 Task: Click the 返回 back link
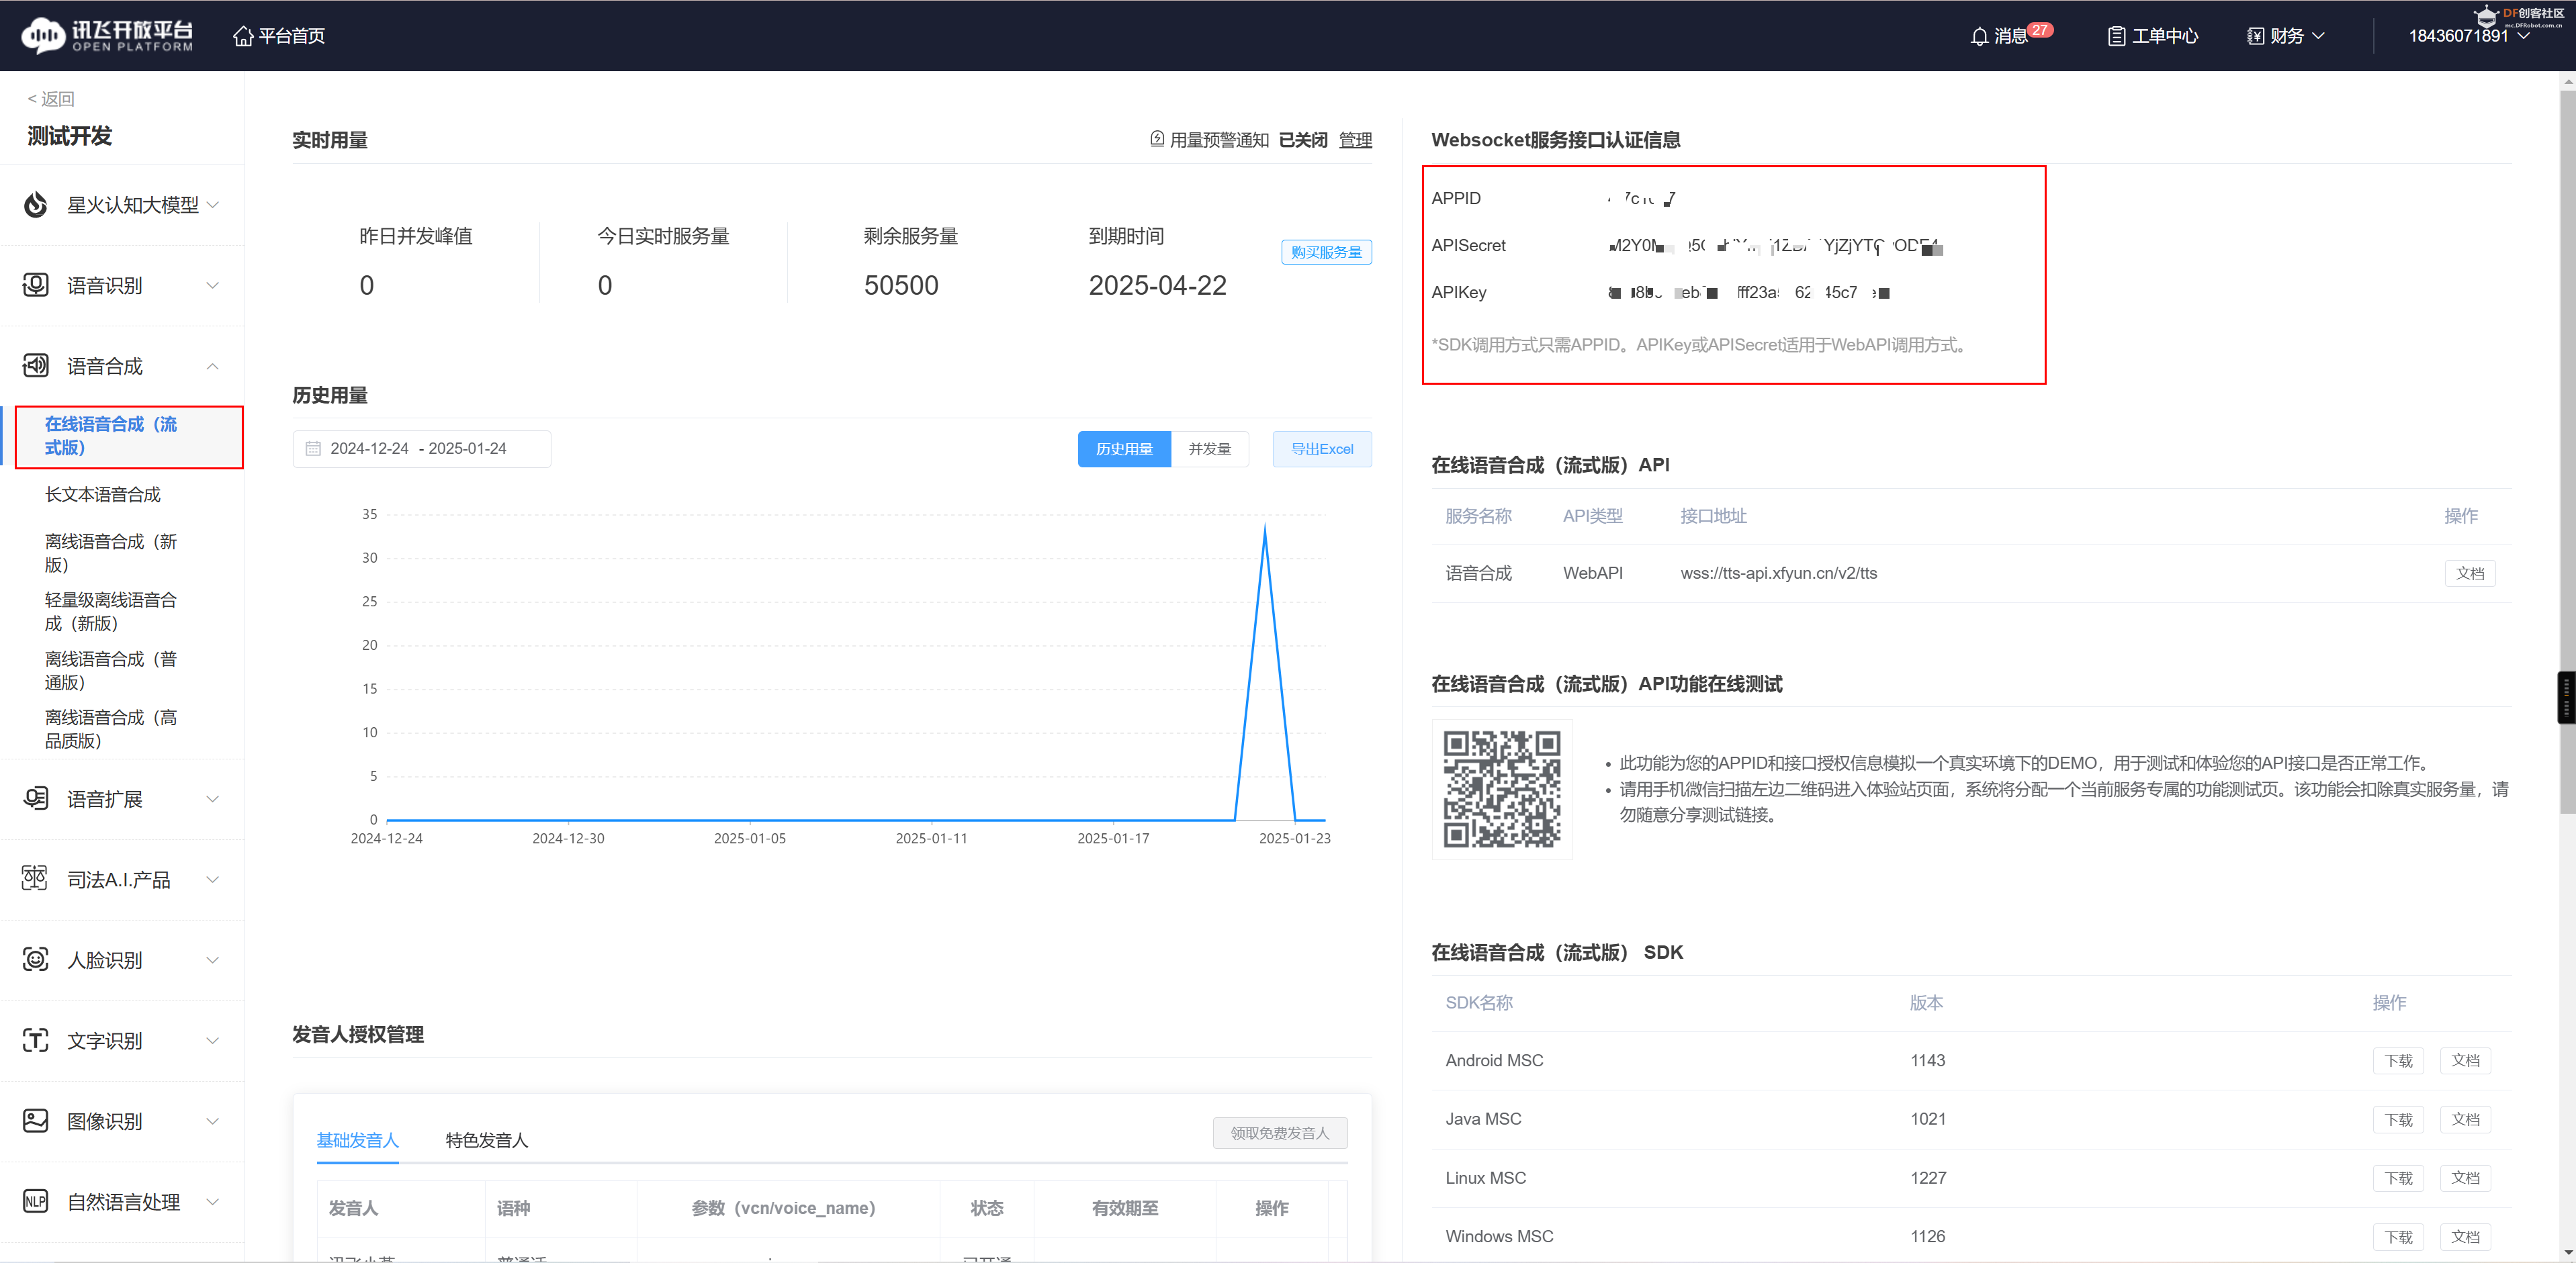tap(51, 98)
